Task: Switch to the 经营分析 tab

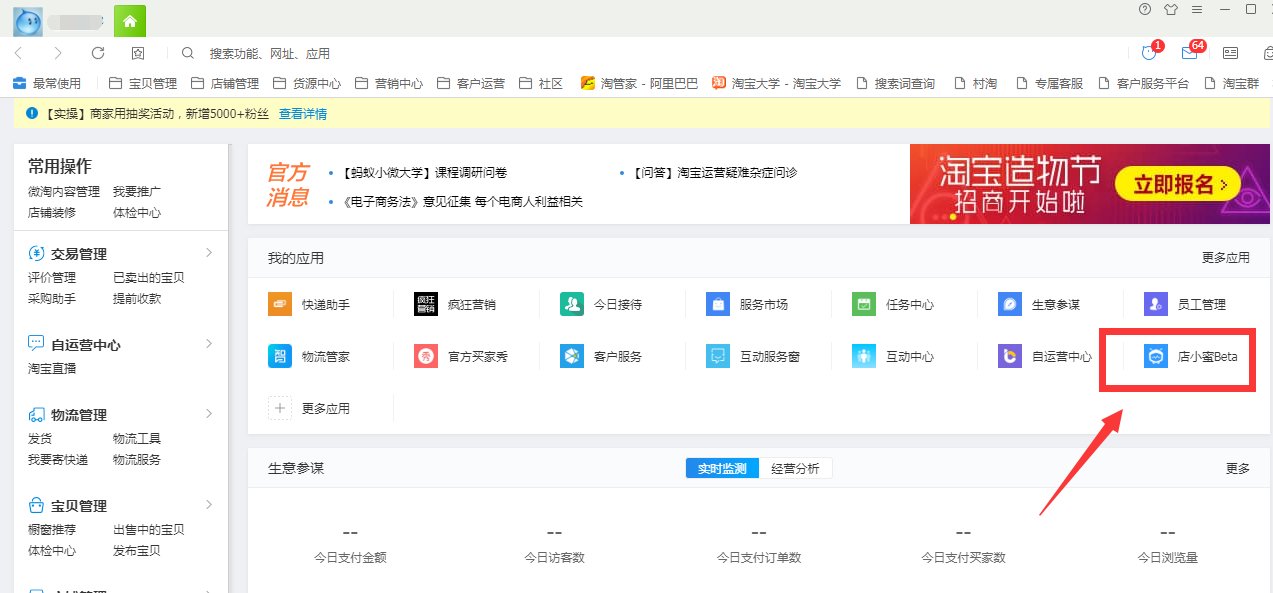Action: 797,467
